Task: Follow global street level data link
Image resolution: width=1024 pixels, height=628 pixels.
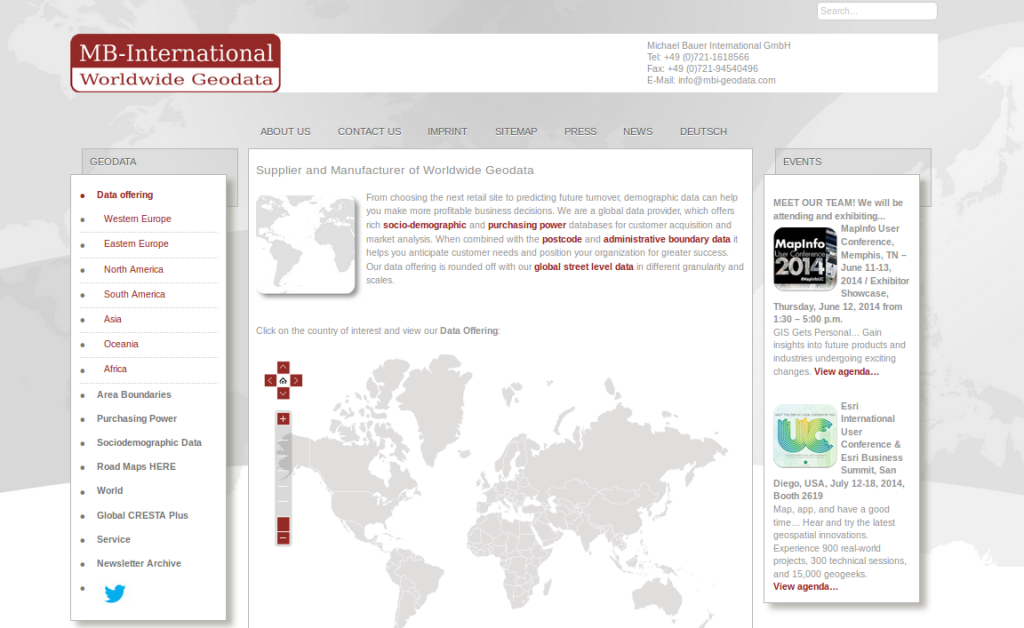Action: 584,266
